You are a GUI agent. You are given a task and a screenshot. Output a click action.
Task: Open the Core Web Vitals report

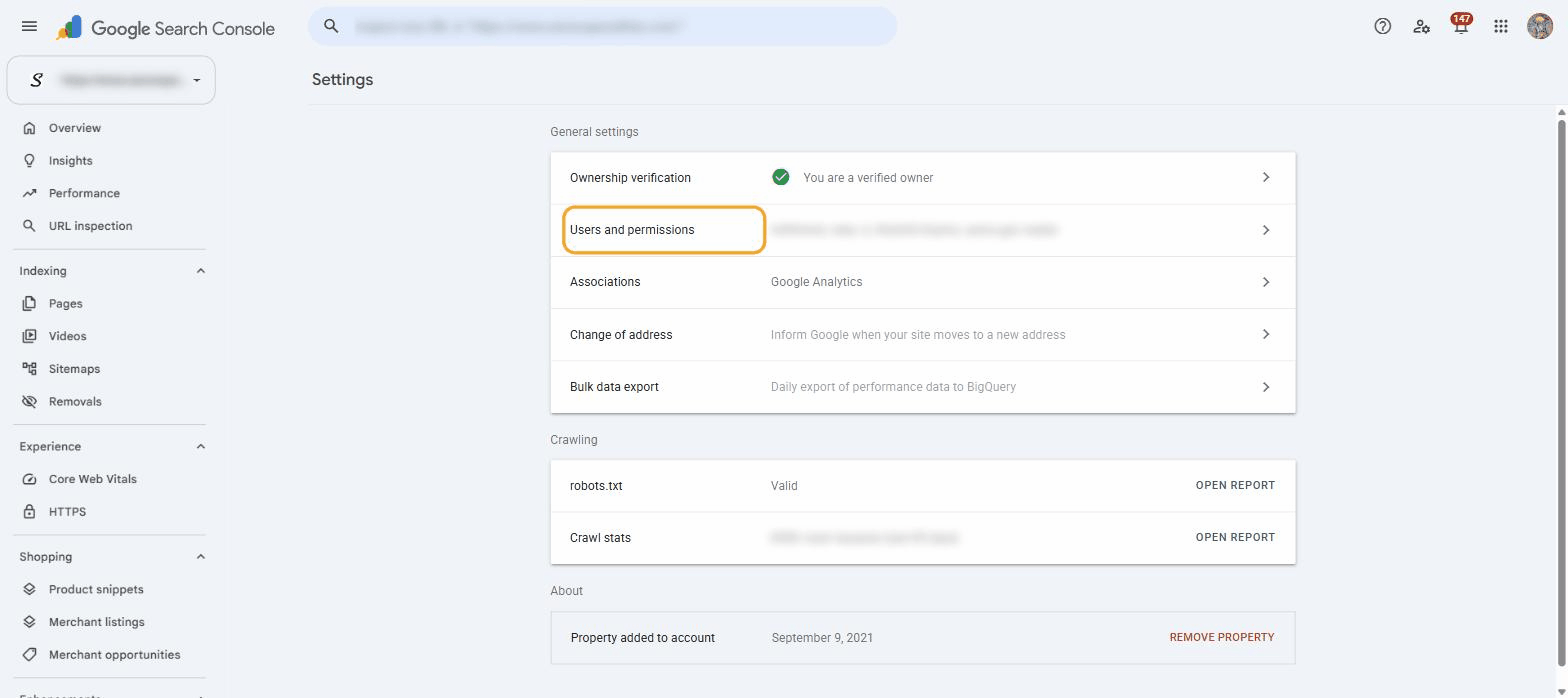pyautogui.click(x=93, y=479)
